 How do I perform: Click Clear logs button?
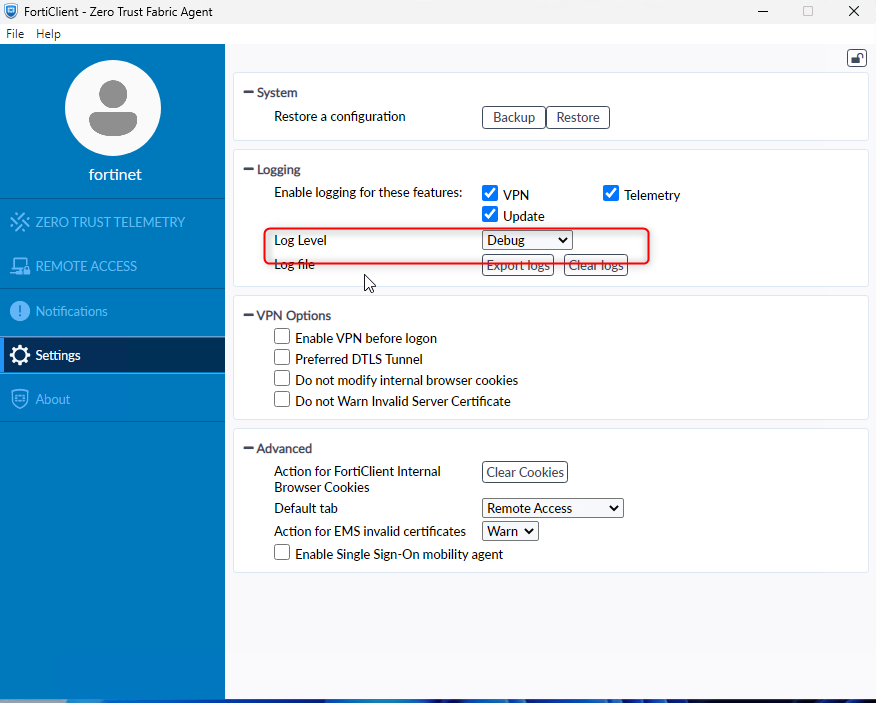(x=596, y=265)
